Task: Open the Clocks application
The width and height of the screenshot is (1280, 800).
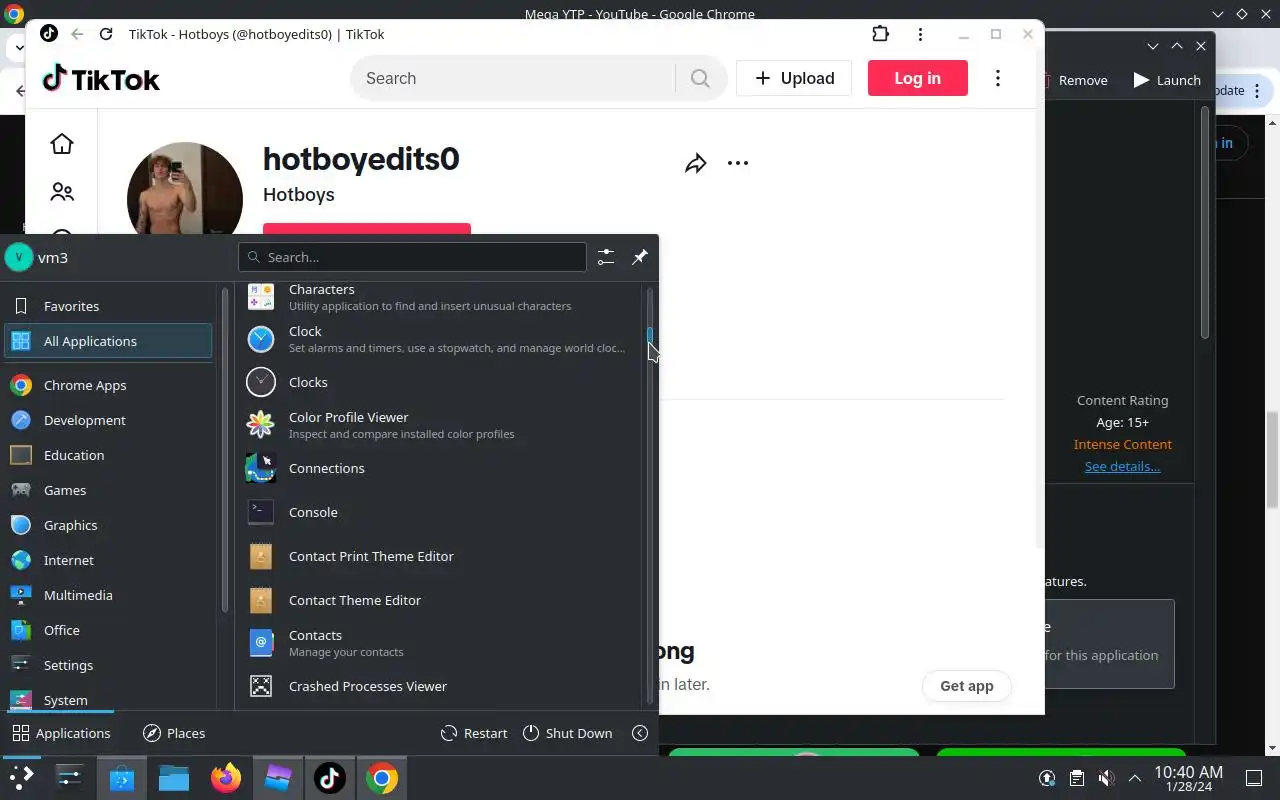Action: [440, 382]
